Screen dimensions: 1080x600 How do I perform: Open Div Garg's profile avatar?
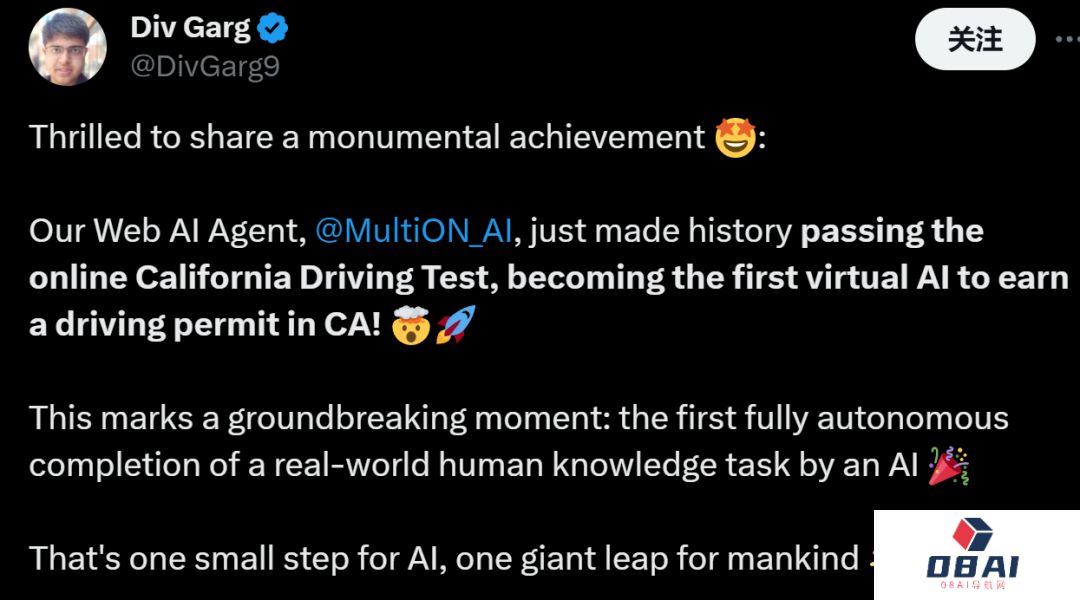68,46
